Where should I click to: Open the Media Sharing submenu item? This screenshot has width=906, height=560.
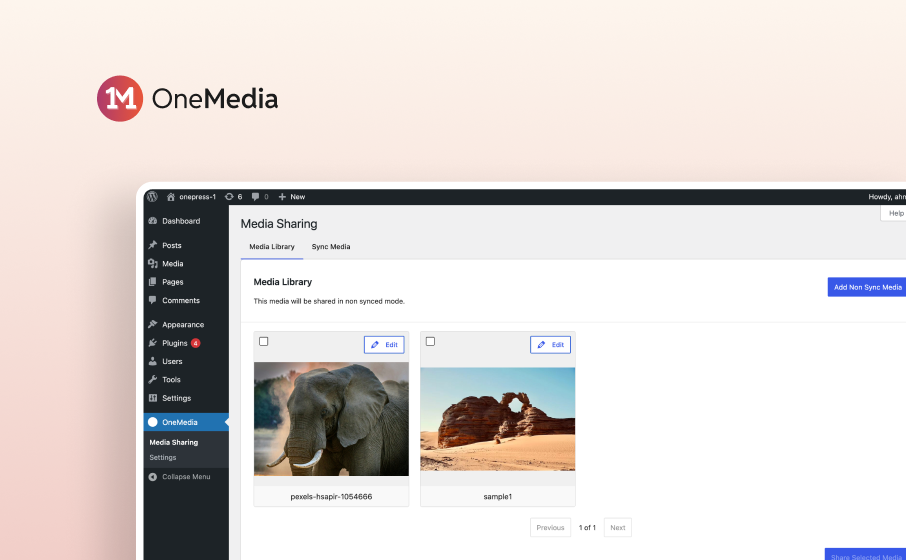[x=174, y=442]
